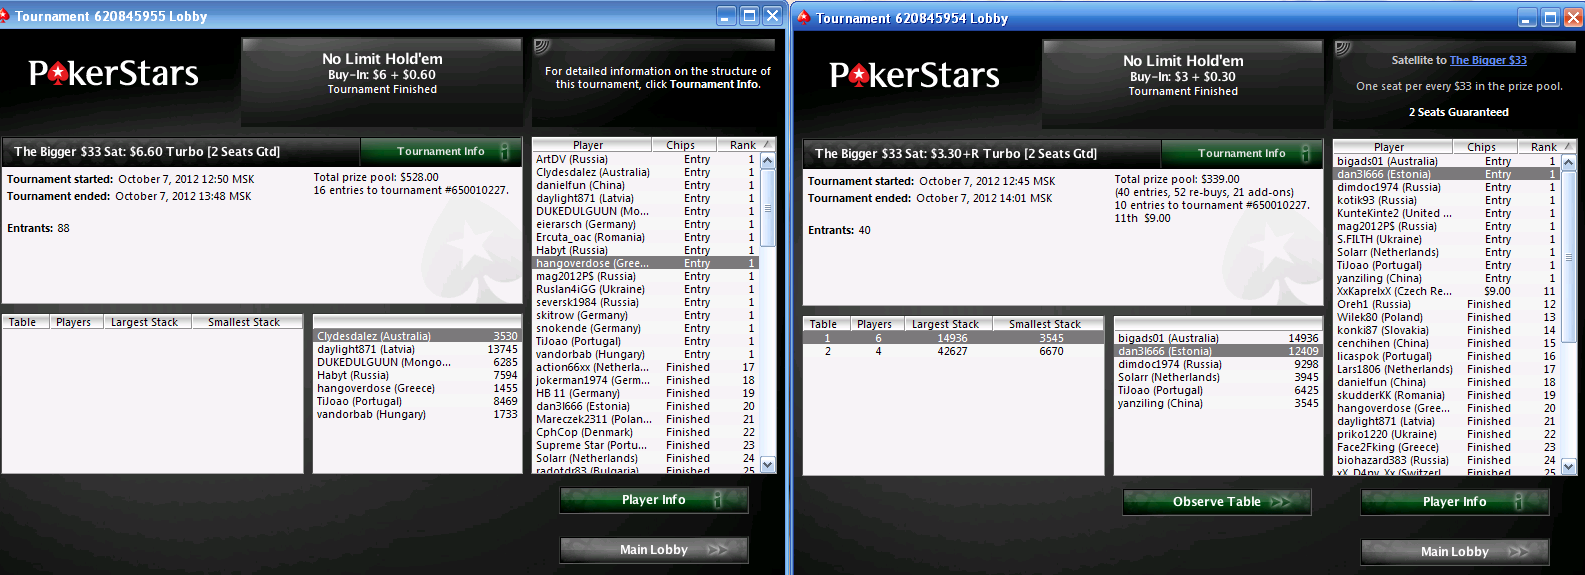The height and width of the screenshot is (575, 1585).
Task: Open Tournament Info in right lobby
Action: click(1242, 153)
